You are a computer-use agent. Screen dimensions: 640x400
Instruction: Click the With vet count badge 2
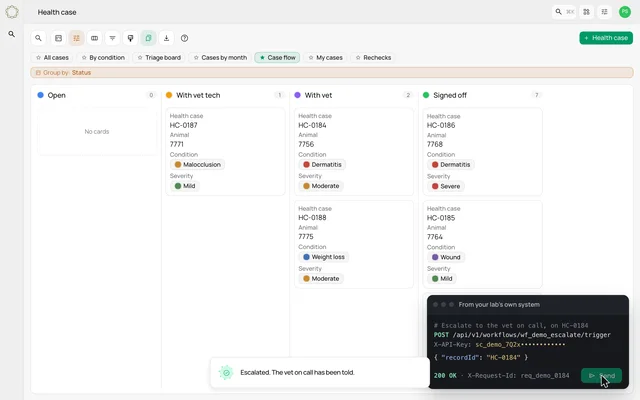(x=408, y=95)
